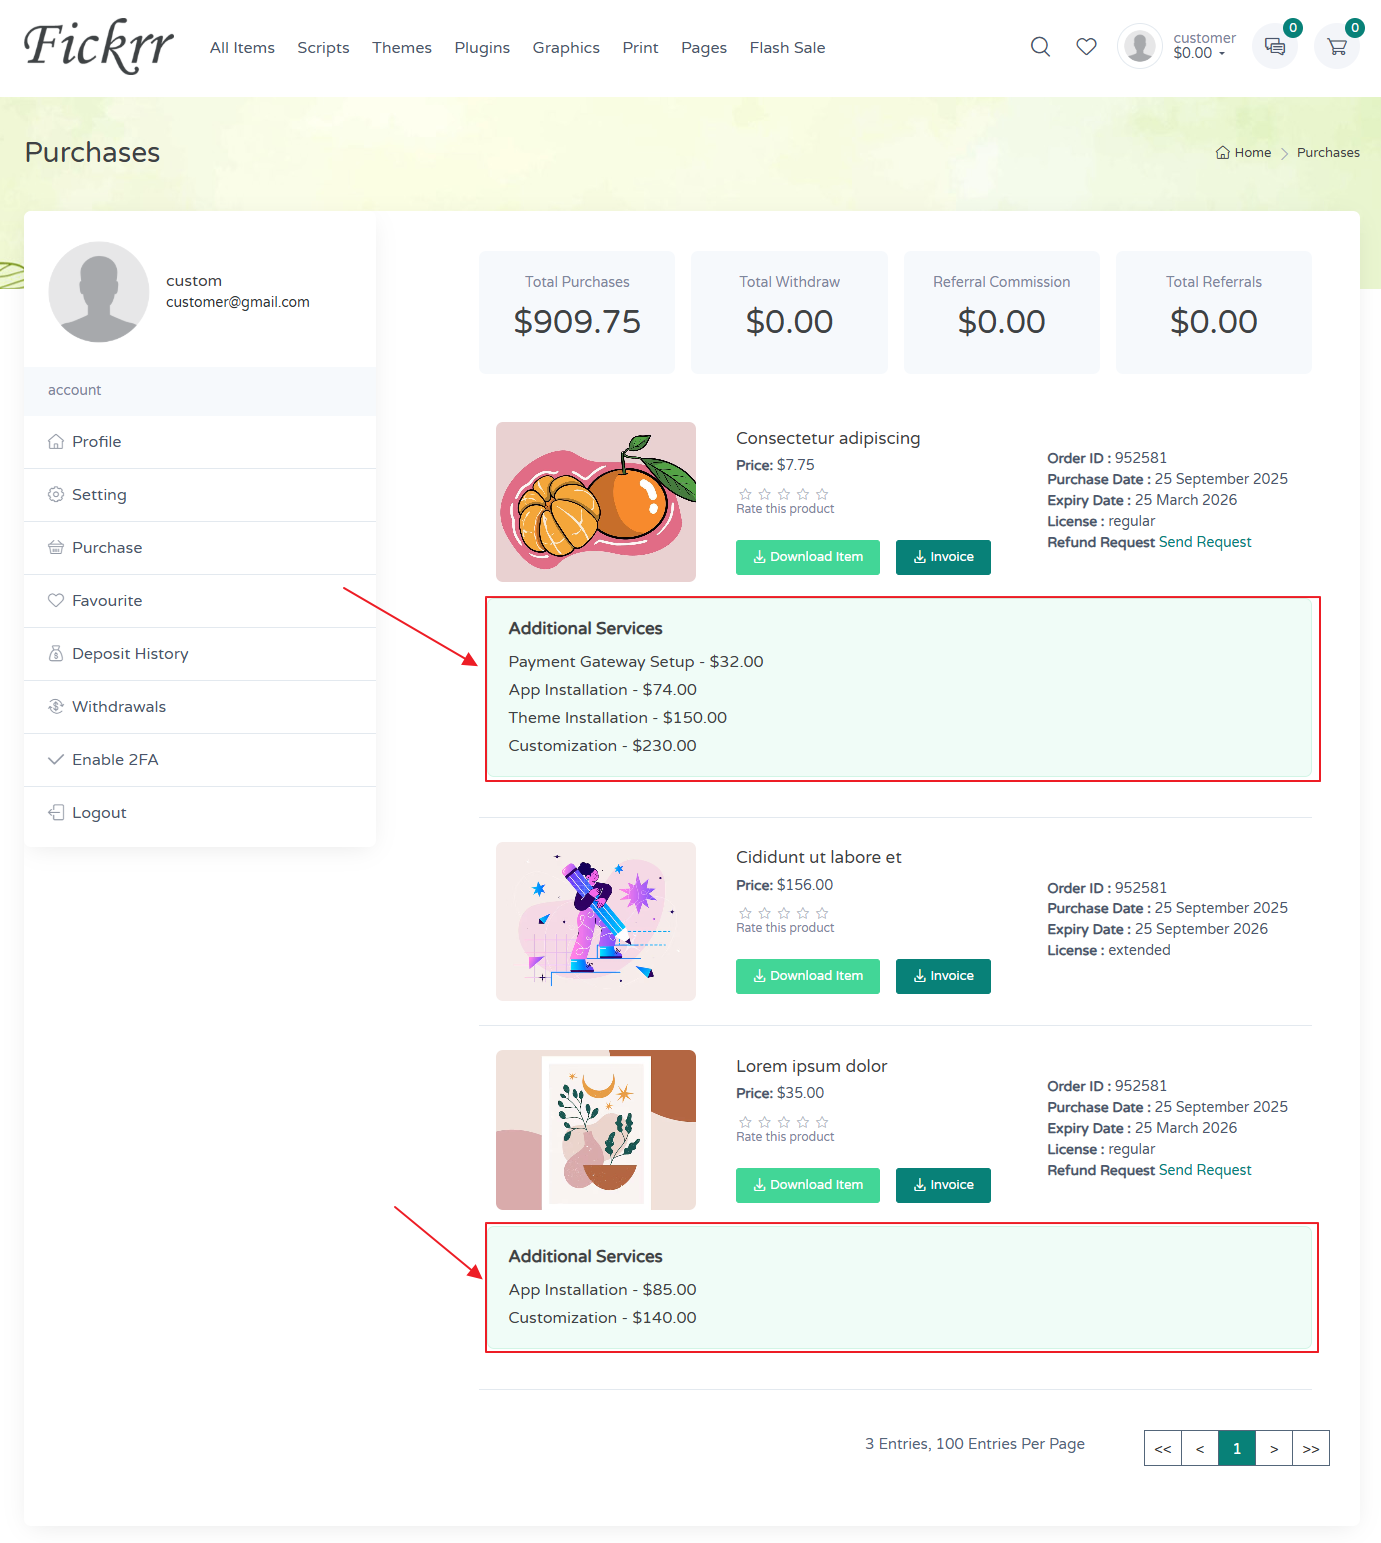Screen dimensions: 1381x1543
Task: Open the messages chat icon
Action: tap(1274, 46)
